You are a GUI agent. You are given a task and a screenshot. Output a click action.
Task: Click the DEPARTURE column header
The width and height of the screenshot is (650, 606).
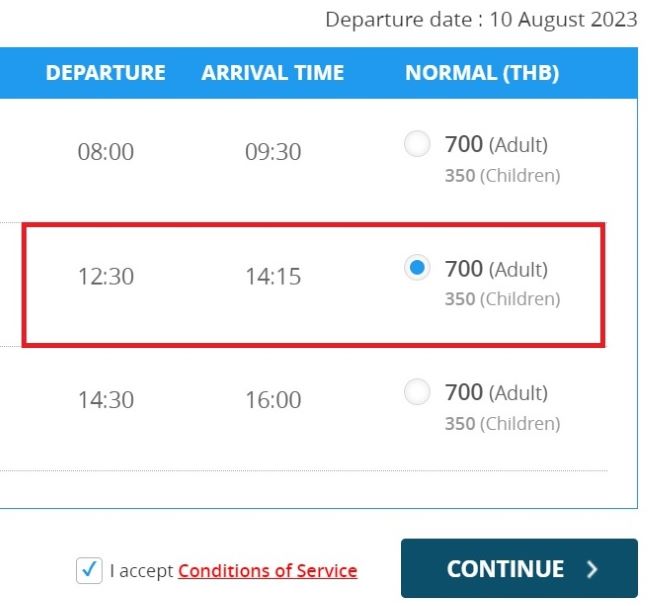(106, 73)
